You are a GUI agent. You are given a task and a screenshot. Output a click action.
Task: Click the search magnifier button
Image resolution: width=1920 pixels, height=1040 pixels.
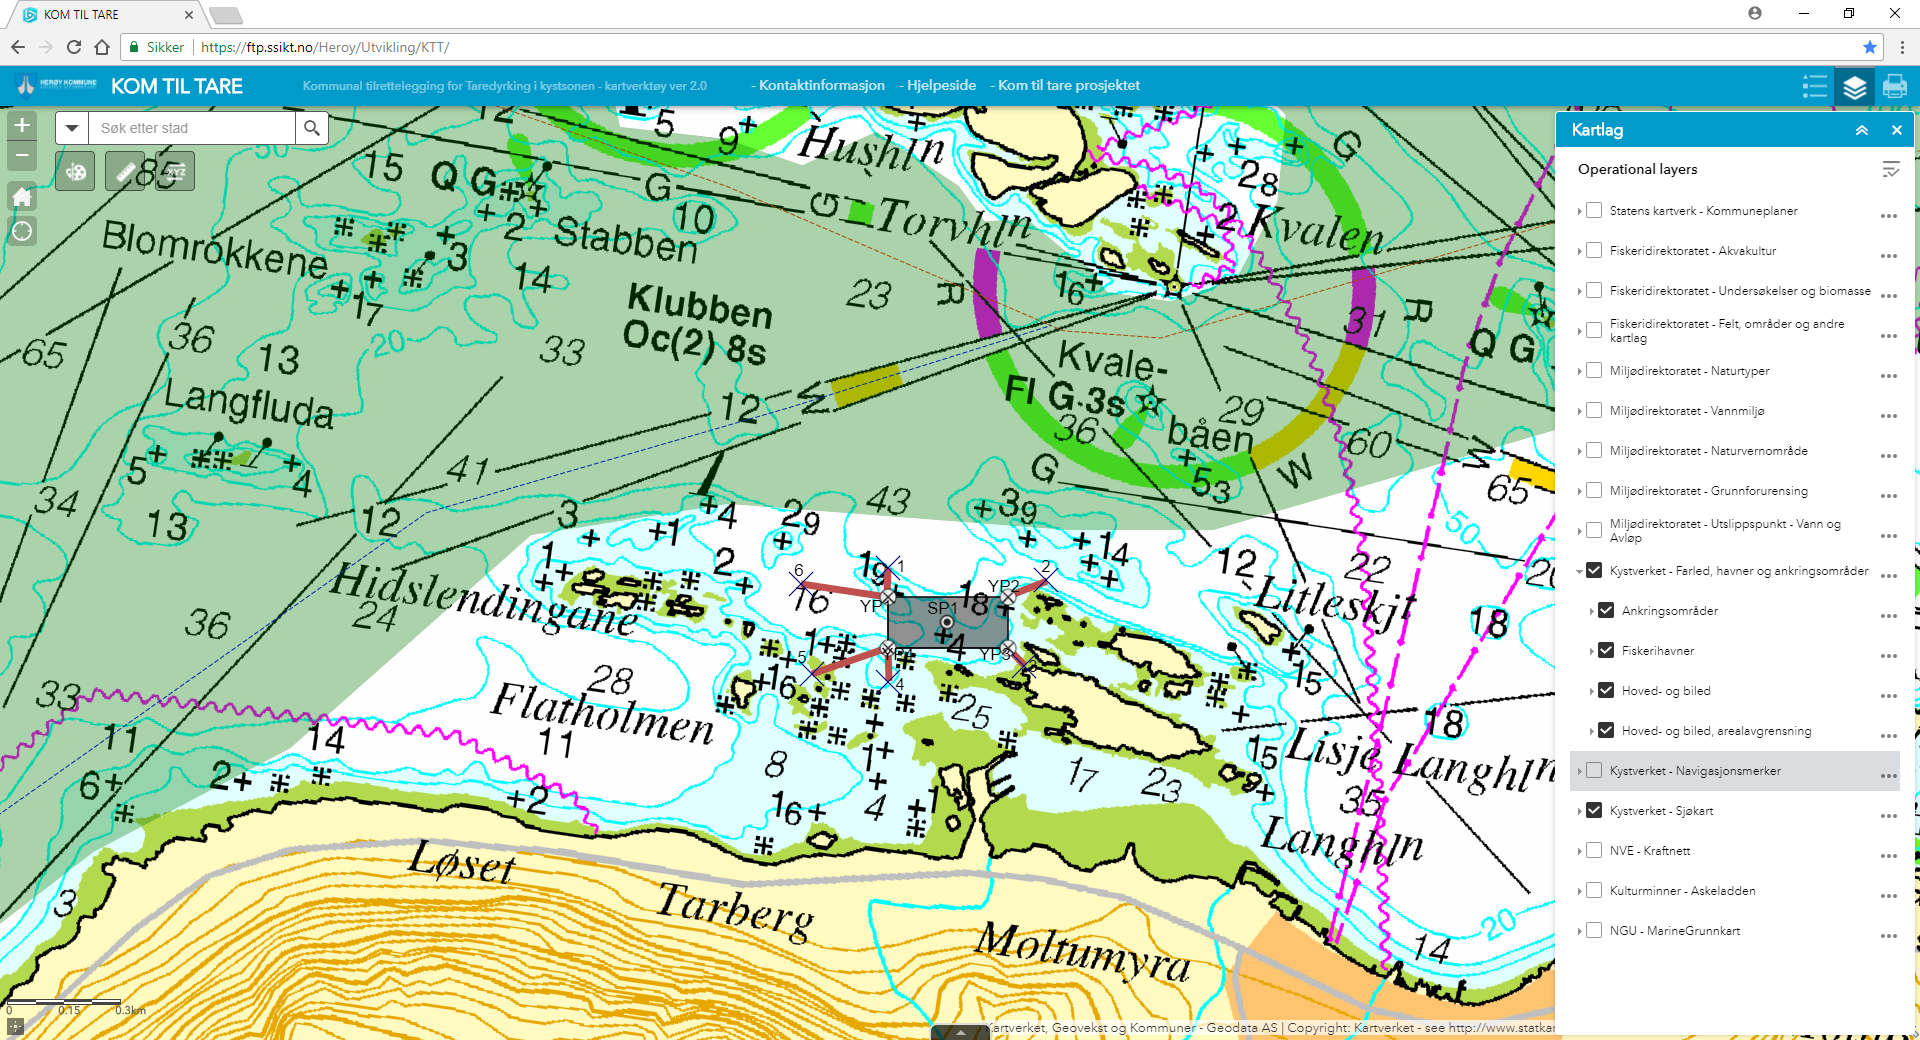(x=312, y=128)
